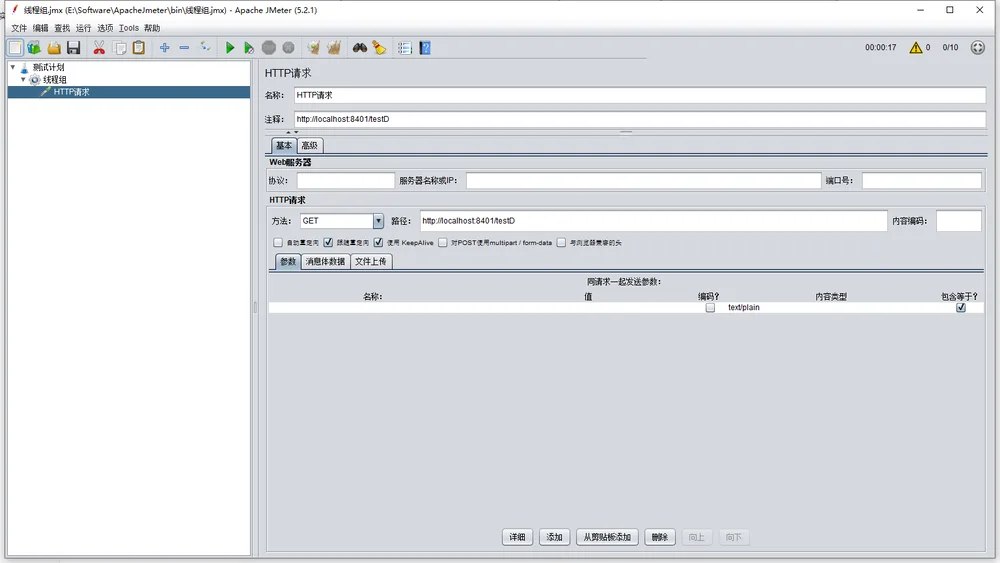Click the 添加 button
The width and height of the screenshot is (1000, 563).
pos(554,537)
